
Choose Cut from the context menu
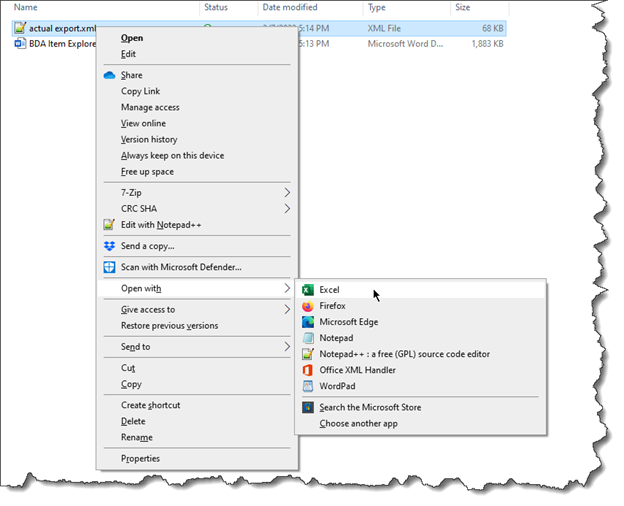click(197, 368)
